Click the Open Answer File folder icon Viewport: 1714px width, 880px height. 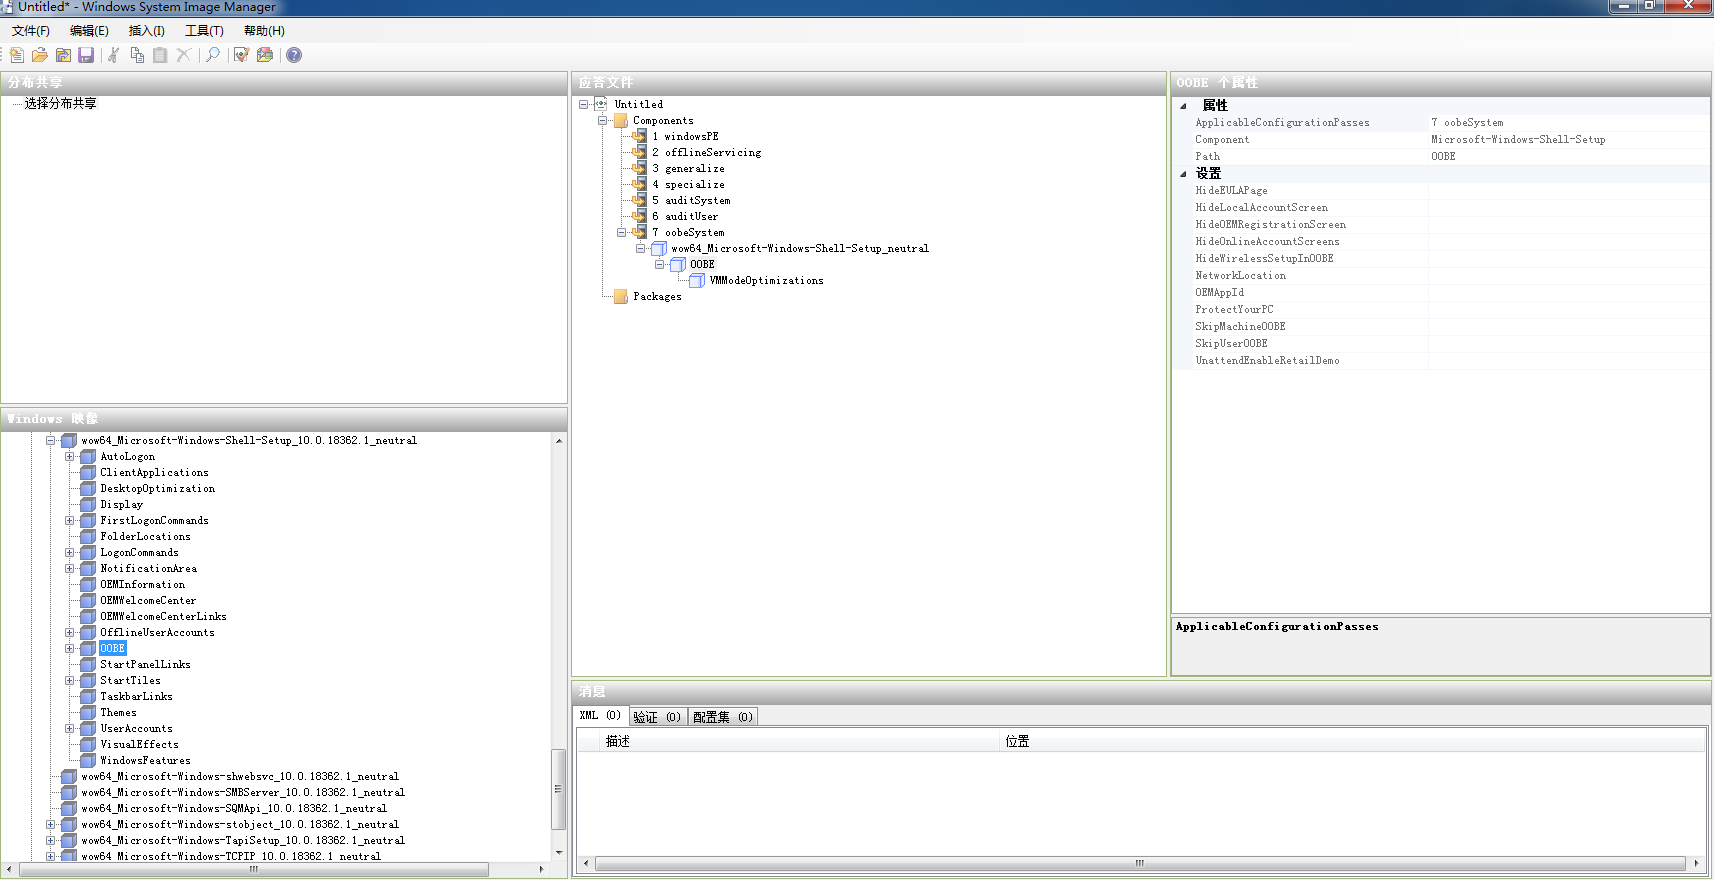pyautogui.click(x=40, y=55)
